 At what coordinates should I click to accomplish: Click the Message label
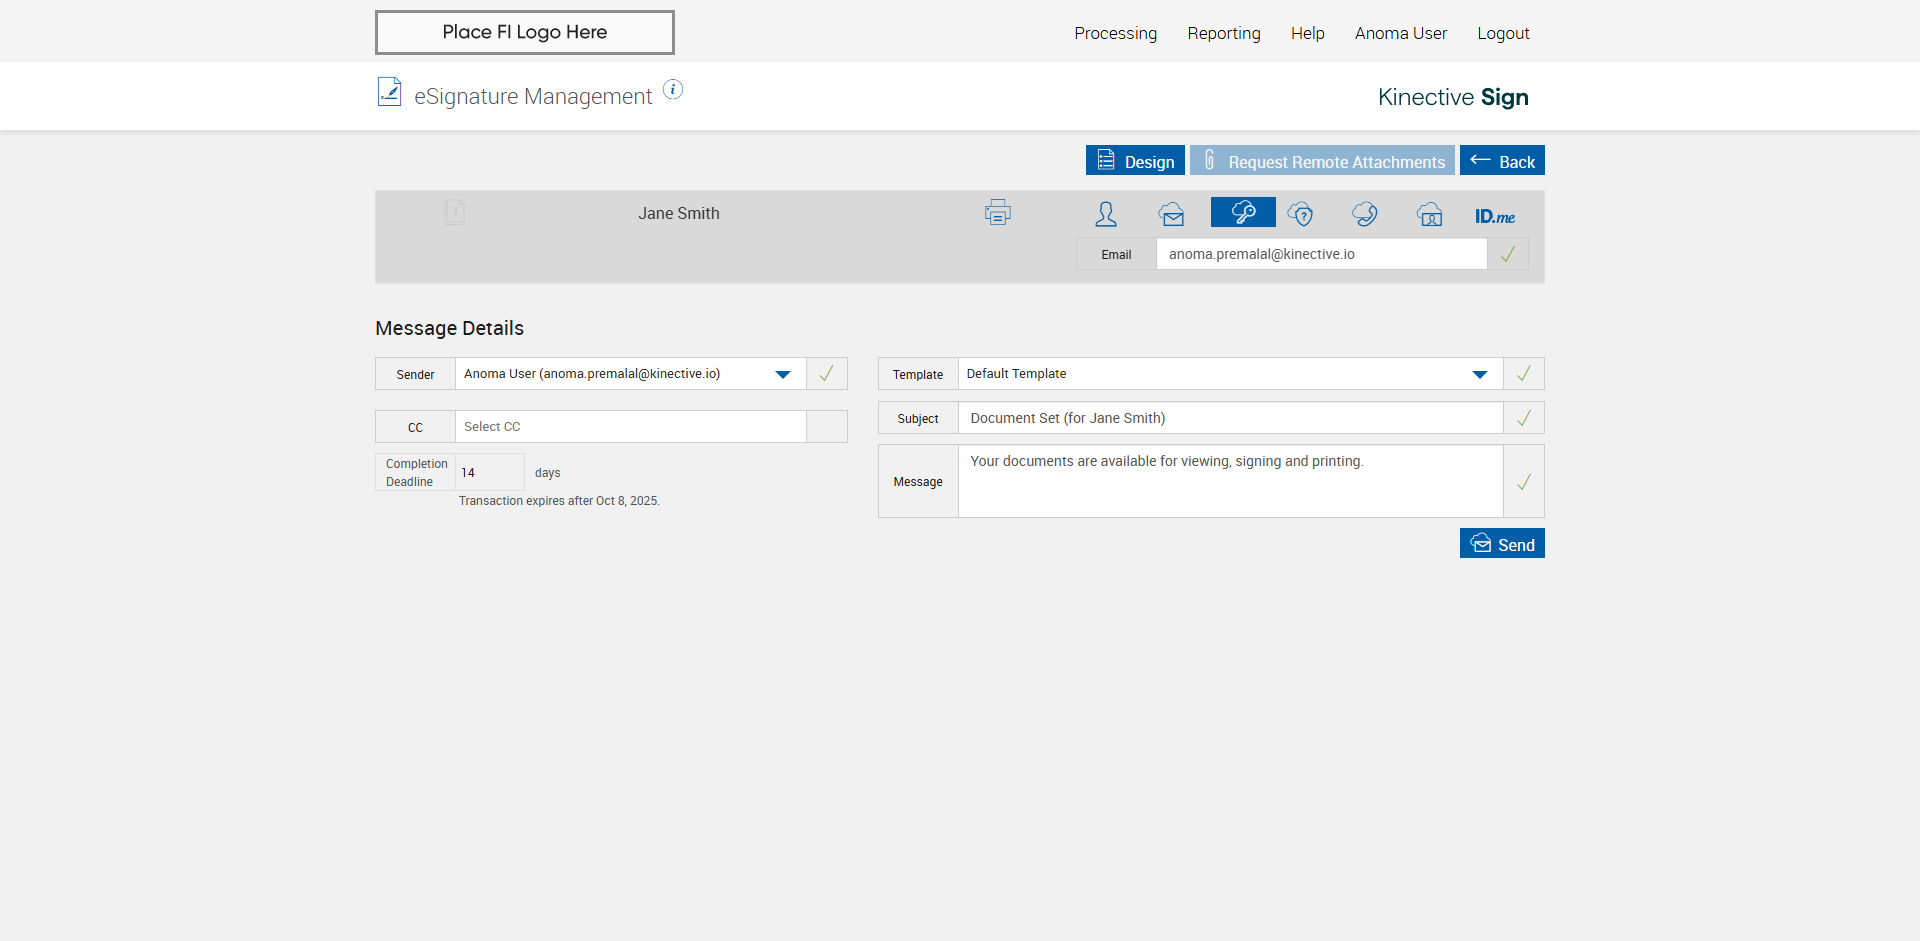[918, 482]
